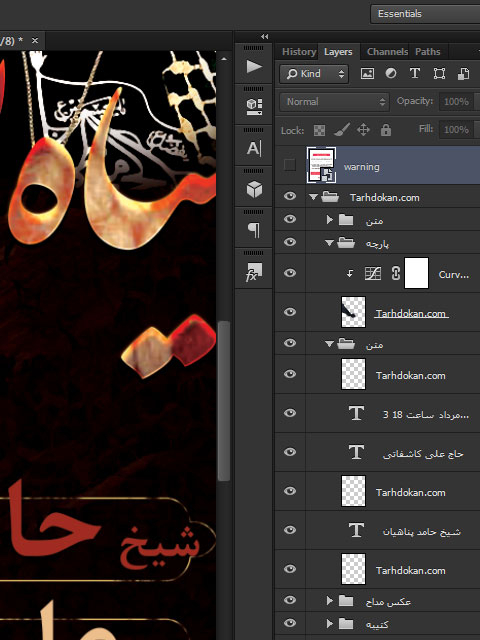Click the Curves adjustment icon
480x640 pixels.
[x=373, y=273]
